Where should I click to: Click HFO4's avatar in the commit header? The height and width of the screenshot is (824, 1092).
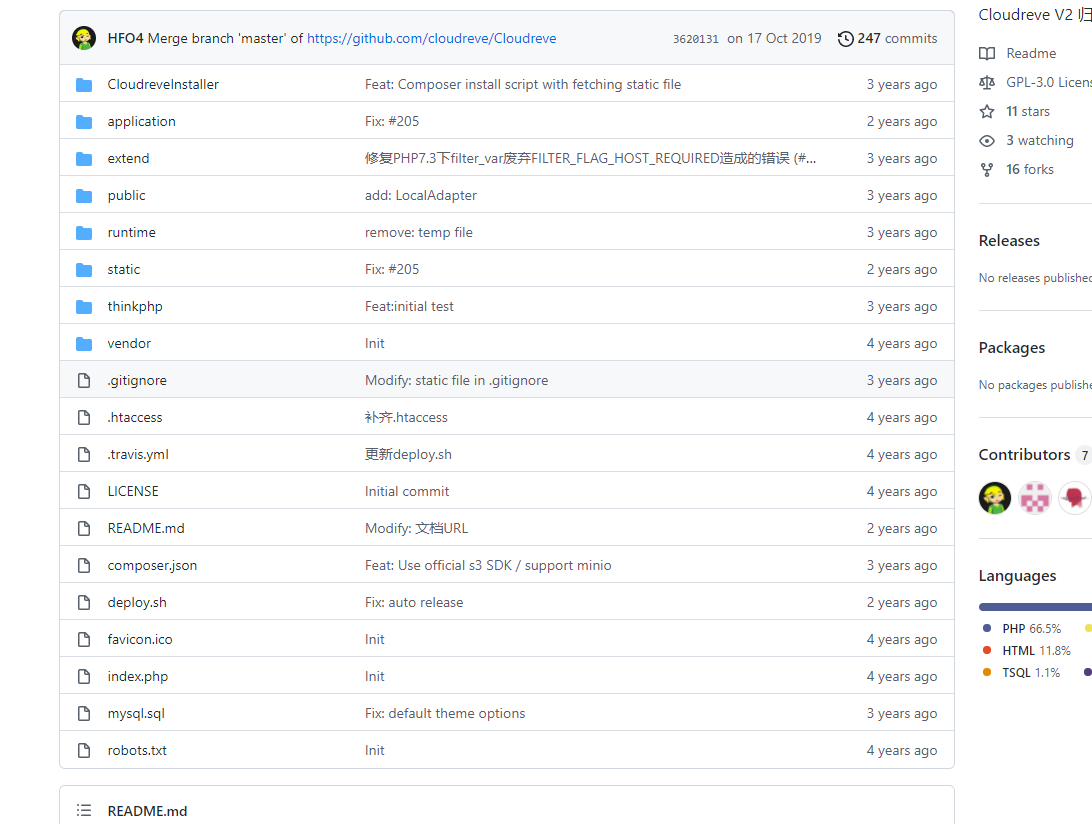pyautogui.click(x=83, y=38)
